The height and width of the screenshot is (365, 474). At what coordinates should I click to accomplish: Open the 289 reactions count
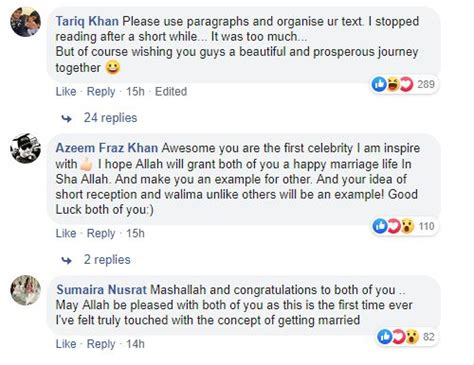pos(426,84)
